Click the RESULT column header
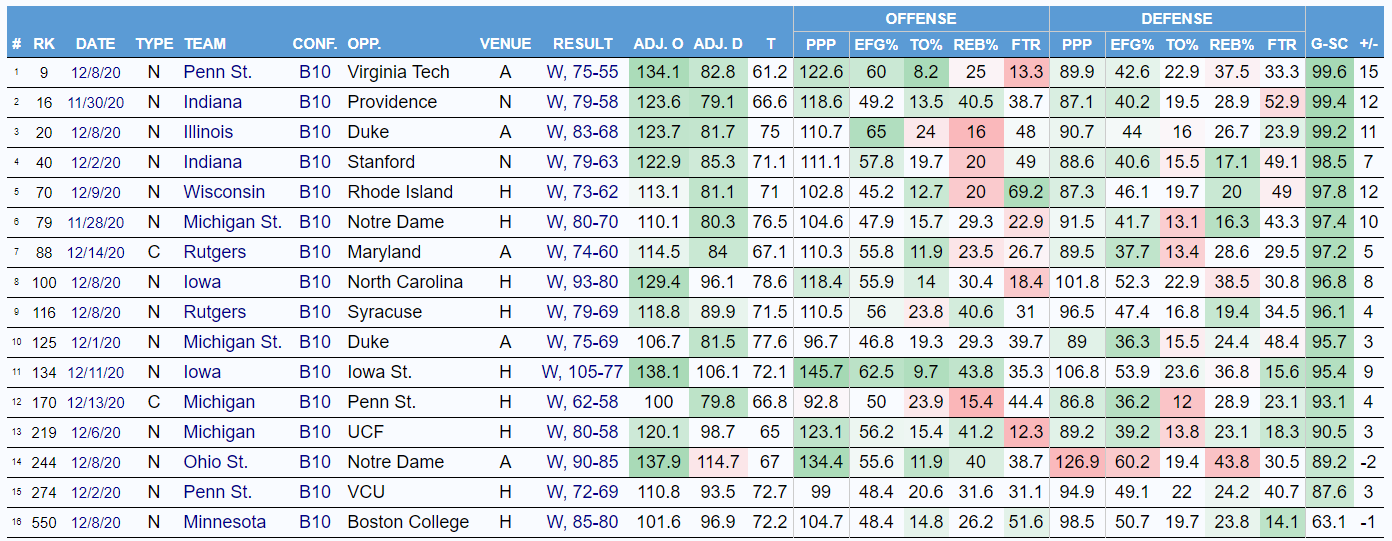 pyautogui.click(x=583, y=44)
